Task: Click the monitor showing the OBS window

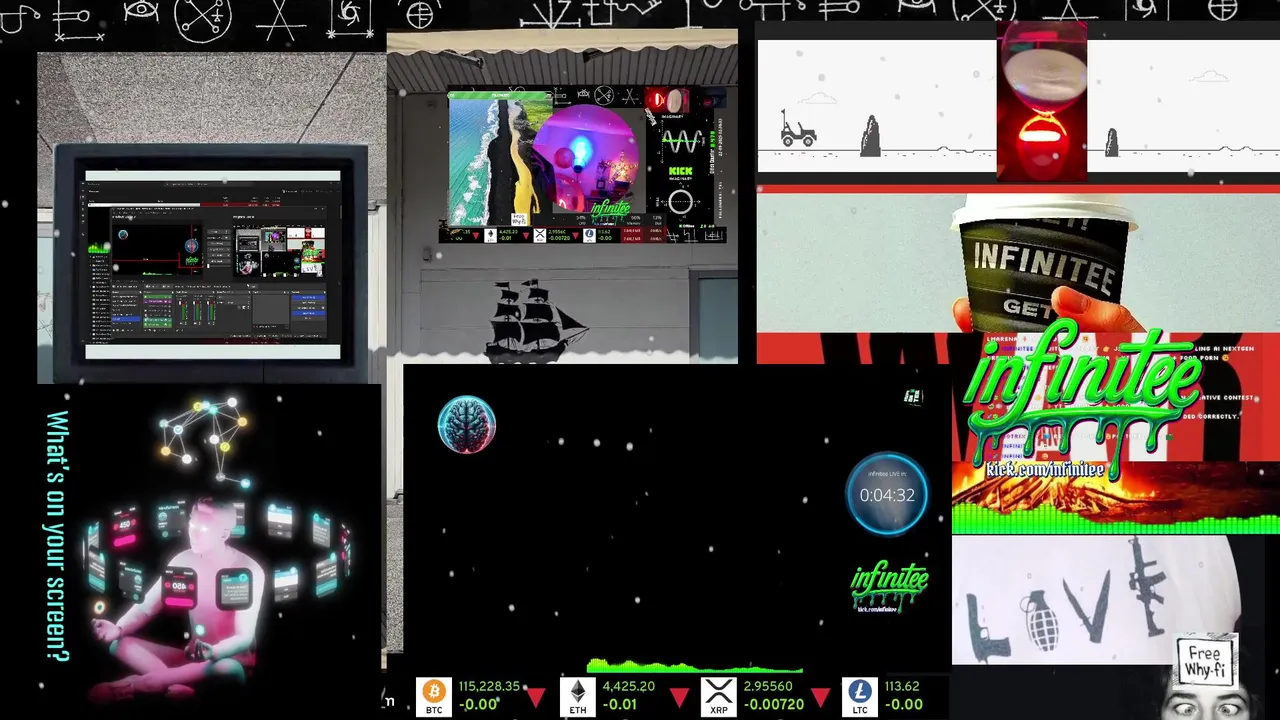Action: pos(212,264)
